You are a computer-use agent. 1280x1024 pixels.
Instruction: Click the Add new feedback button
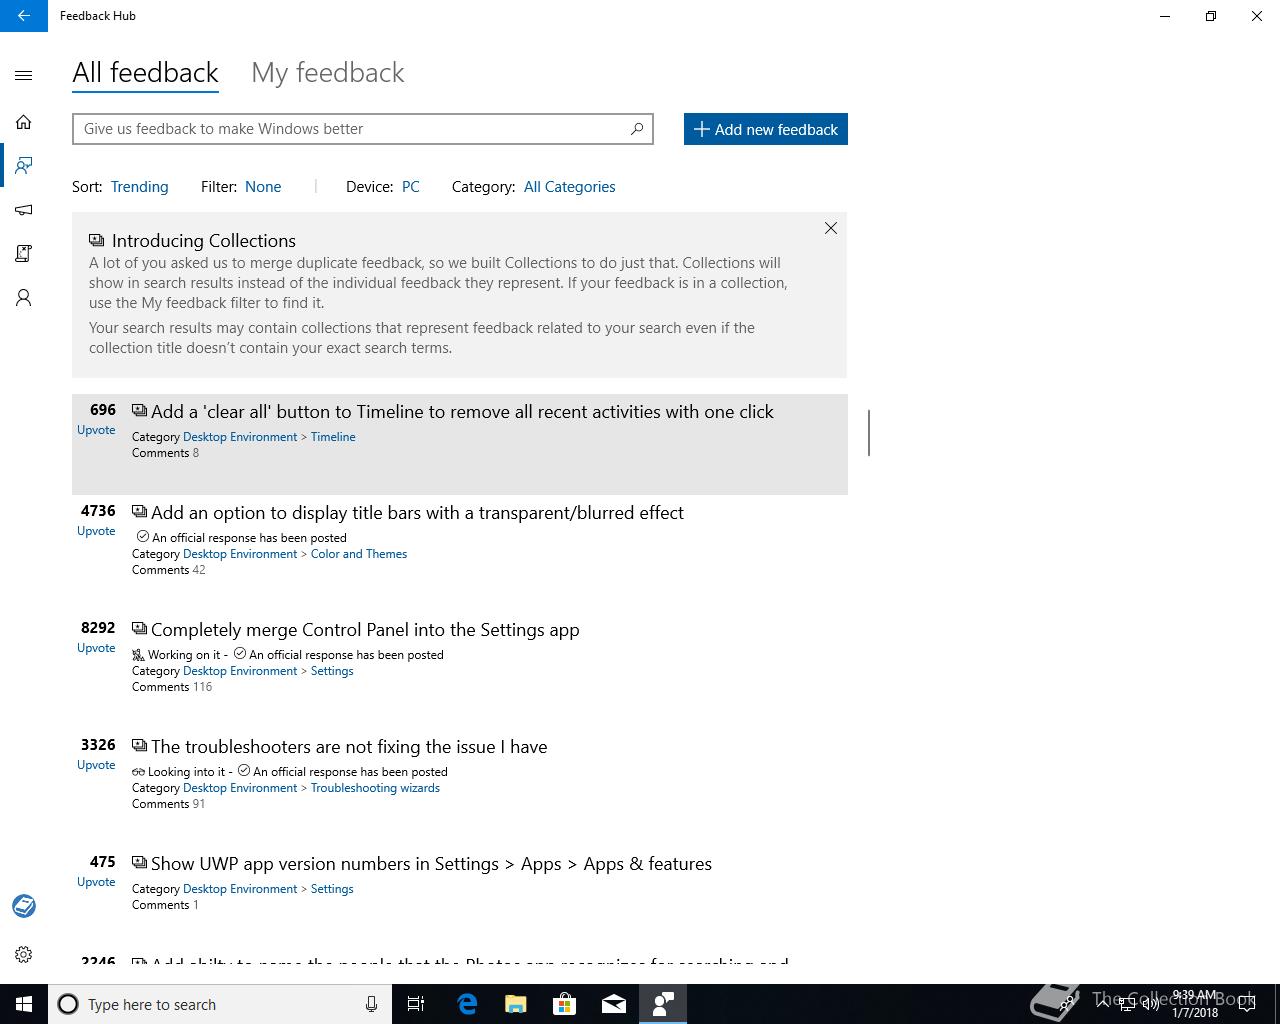tap(766, 129)
